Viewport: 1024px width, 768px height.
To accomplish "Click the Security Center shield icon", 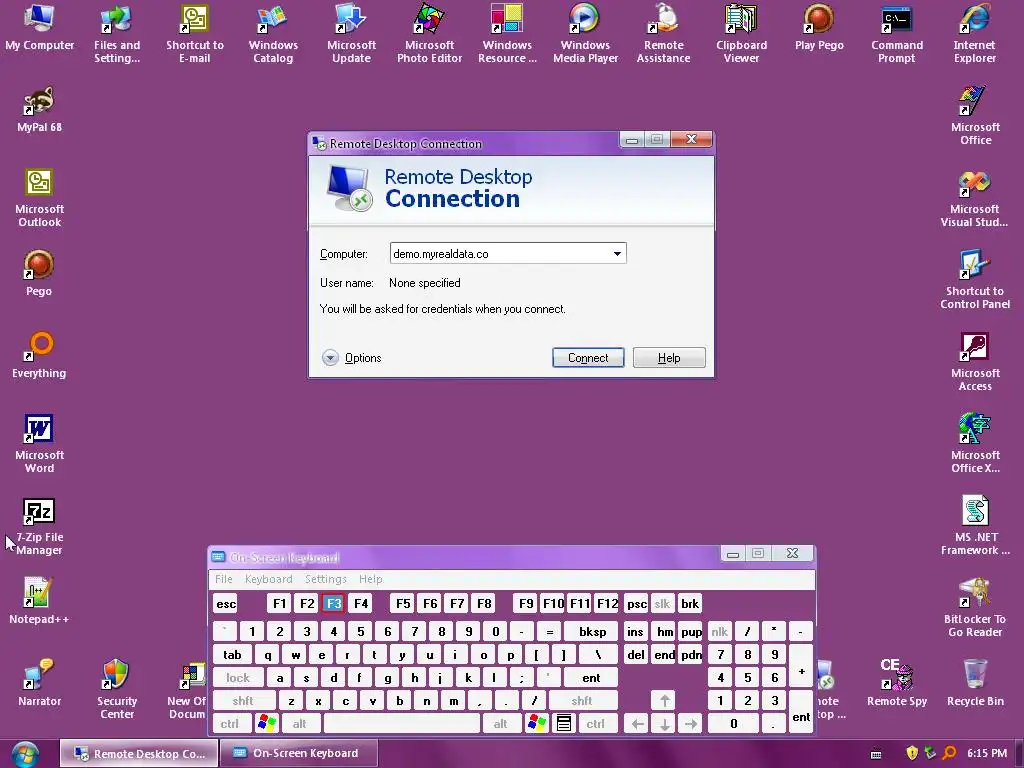I will pyautogui.click(x=117, y=689).
